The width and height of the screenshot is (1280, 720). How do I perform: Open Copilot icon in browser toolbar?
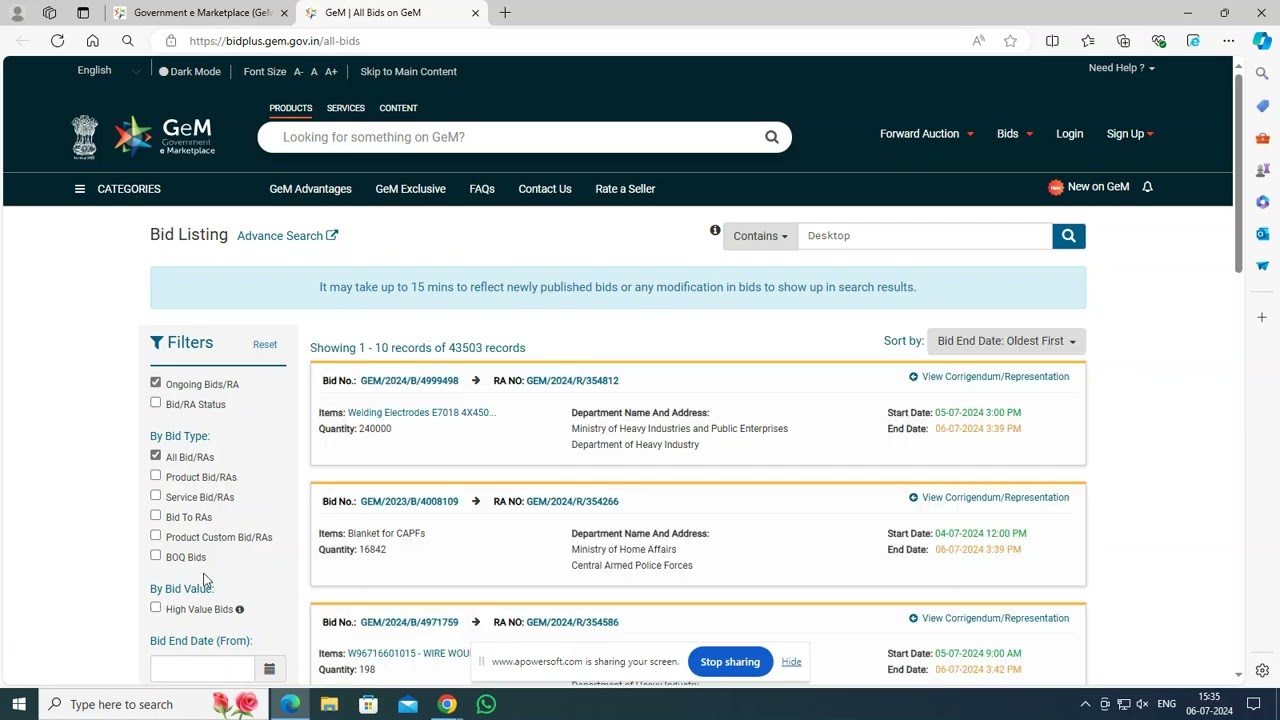click(x=1262, y=41)
